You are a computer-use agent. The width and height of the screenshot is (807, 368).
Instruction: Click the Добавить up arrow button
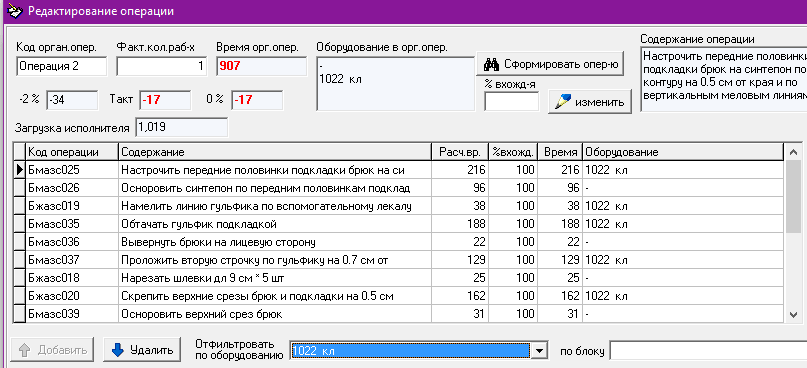[52, 351]
